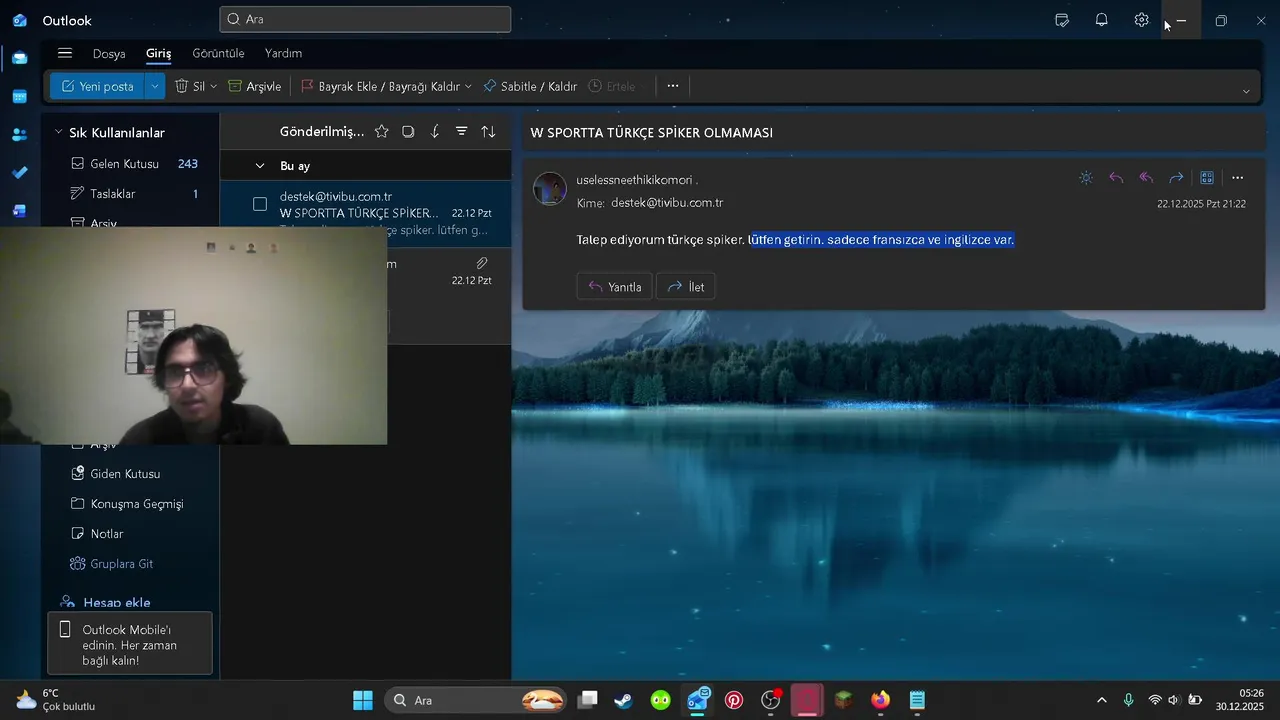
Task: Open Calendar module in left app bar
Action: (x=19, y=97)
